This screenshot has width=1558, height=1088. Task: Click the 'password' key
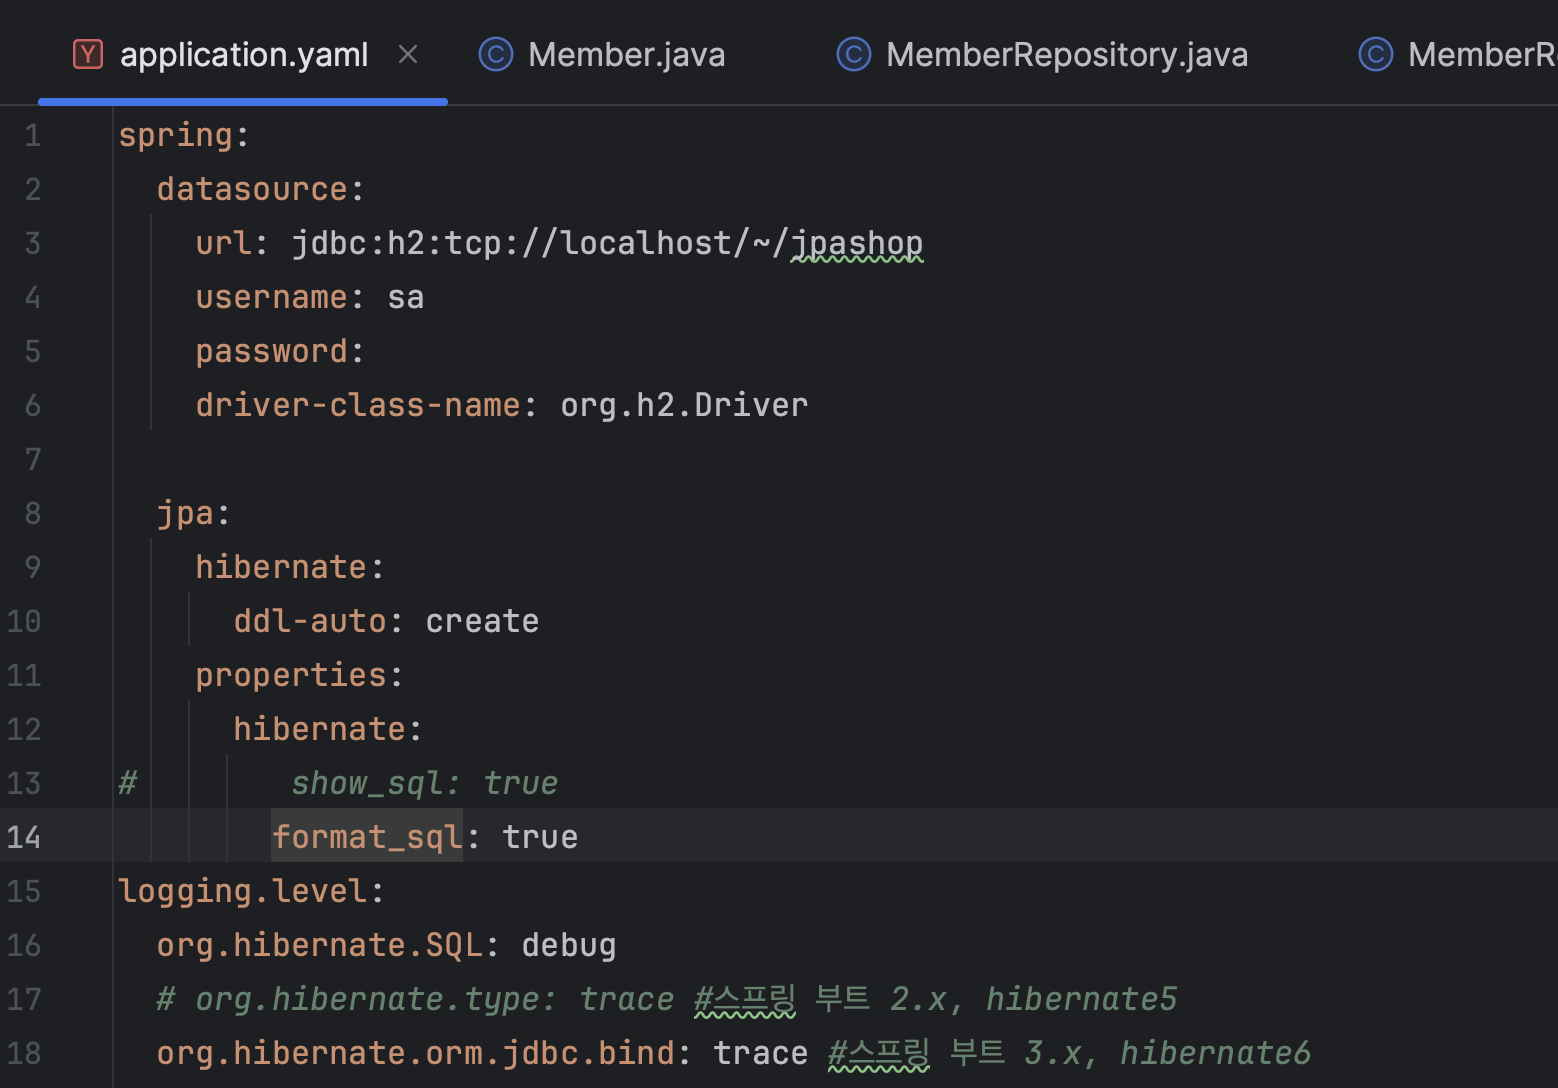(x=271, y=351)
